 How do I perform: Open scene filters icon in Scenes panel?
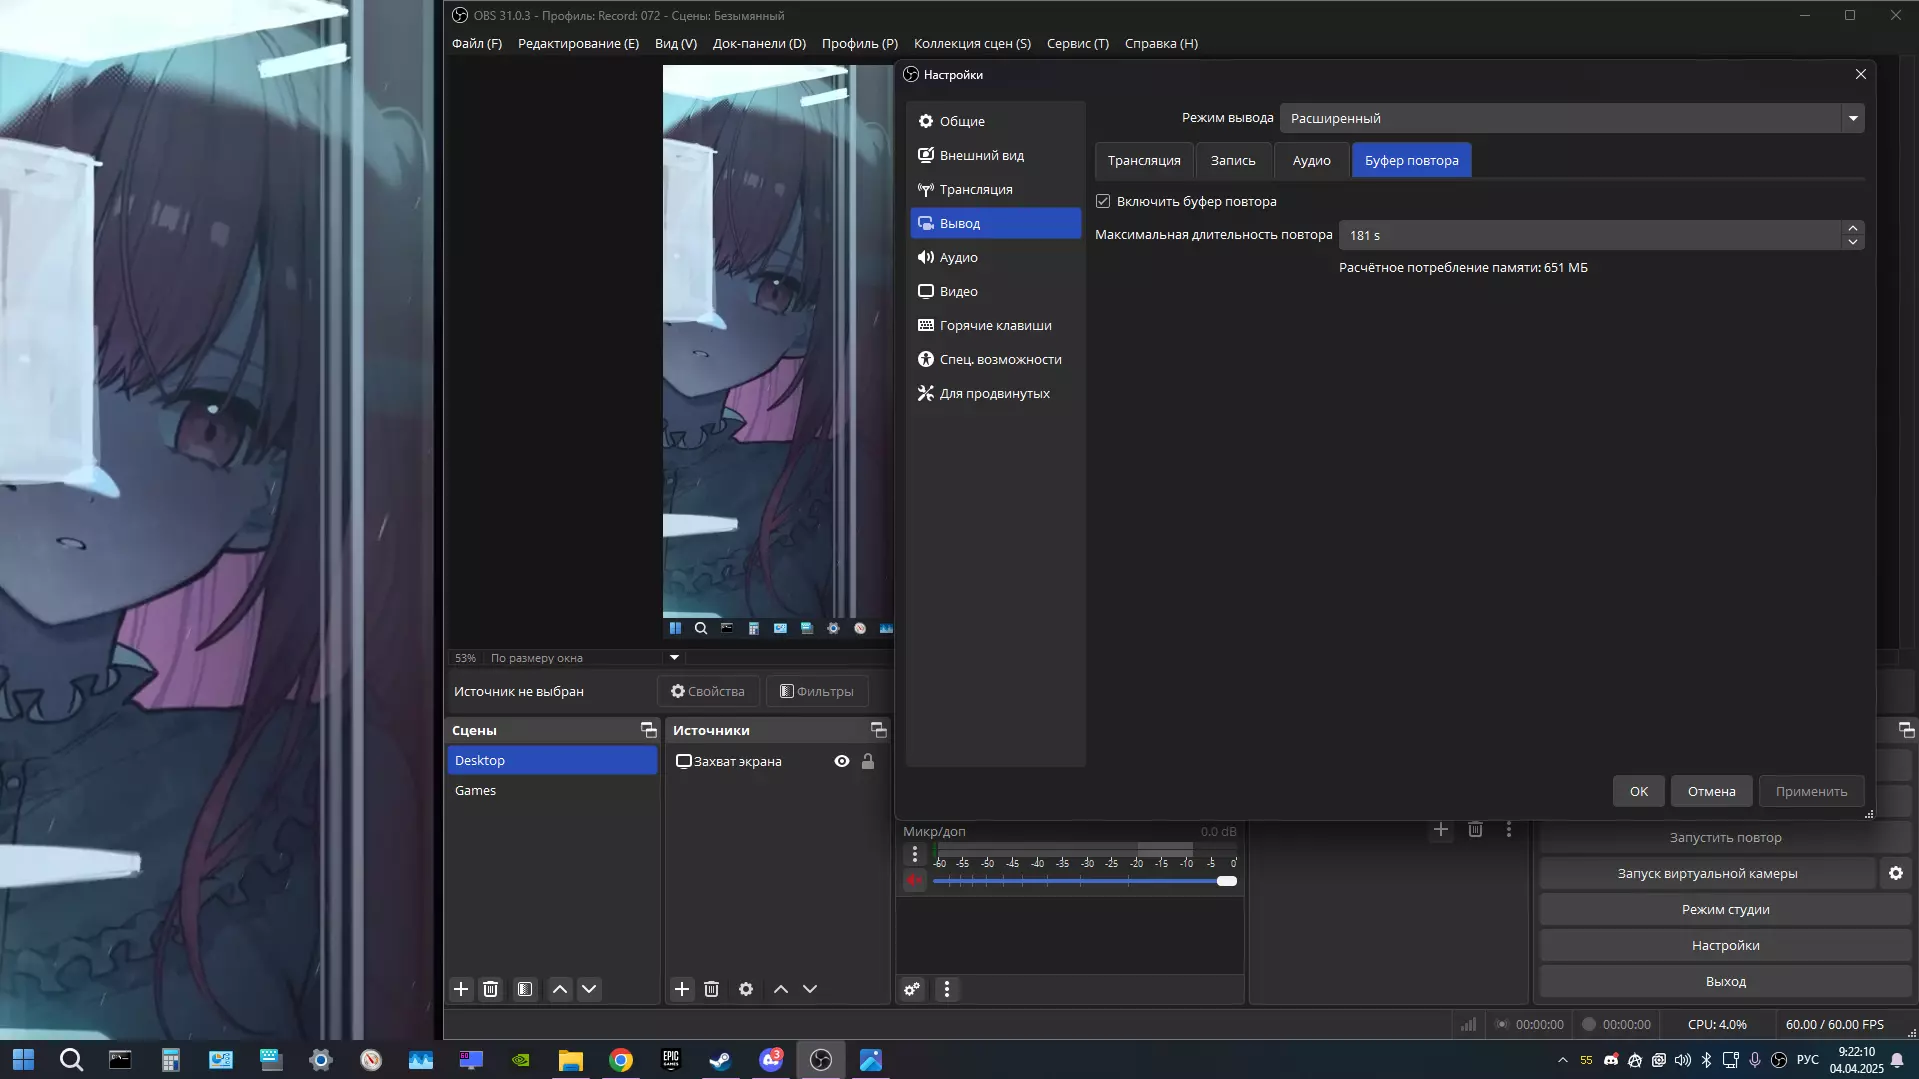pos(524,989)
